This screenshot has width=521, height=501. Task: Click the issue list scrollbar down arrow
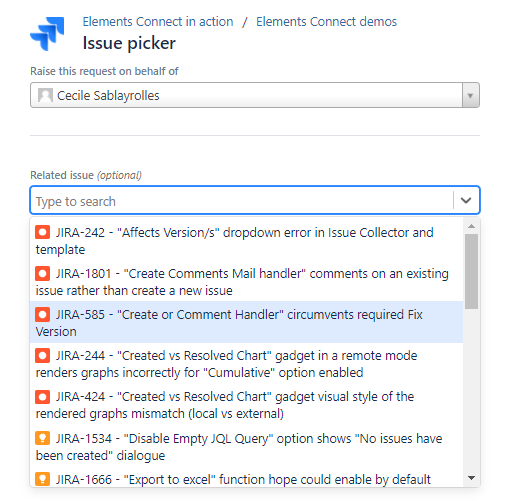(x=471, y=478)
